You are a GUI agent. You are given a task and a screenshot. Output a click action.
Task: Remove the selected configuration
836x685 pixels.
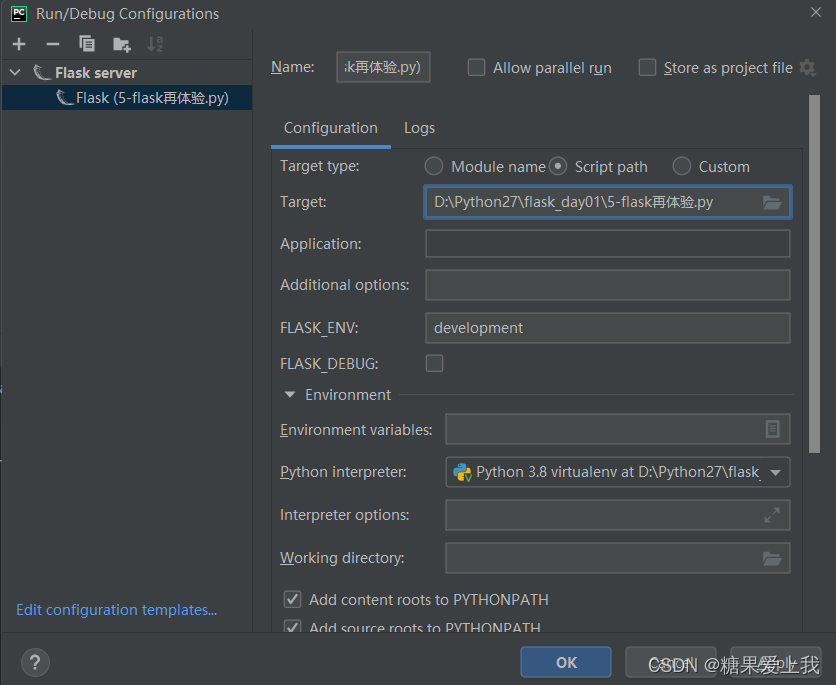(52, 44)
